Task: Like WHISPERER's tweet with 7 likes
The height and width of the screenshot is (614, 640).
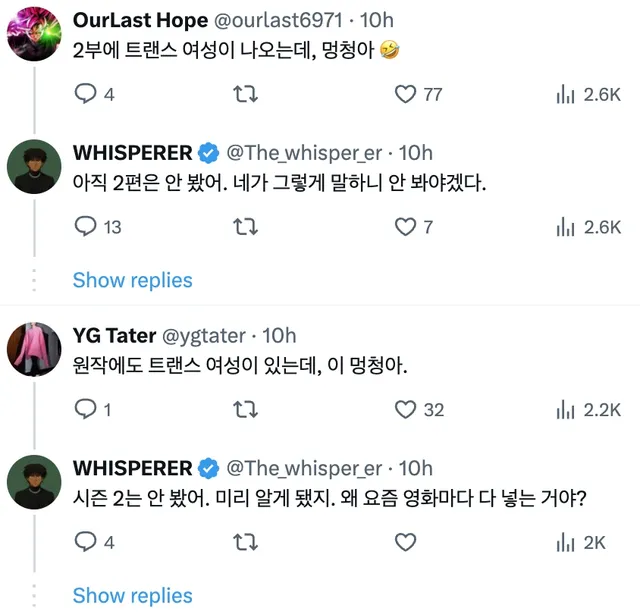Action: tap(405, 227)
